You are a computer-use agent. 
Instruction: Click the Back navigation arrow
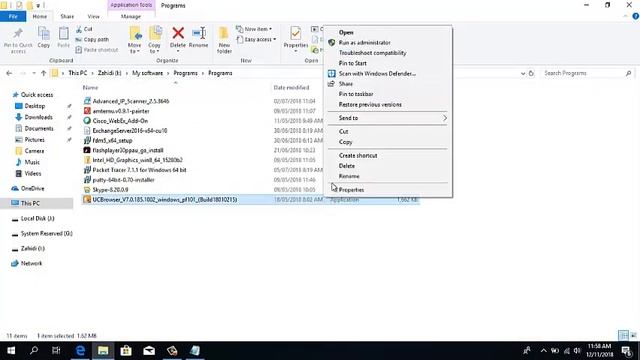pyautogui.click(x=9, y=73)
